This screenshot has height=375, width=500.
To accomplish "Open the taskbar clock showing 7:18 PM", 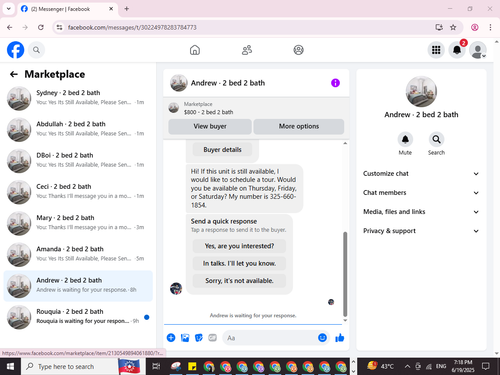I will click(x=463, y=366).
